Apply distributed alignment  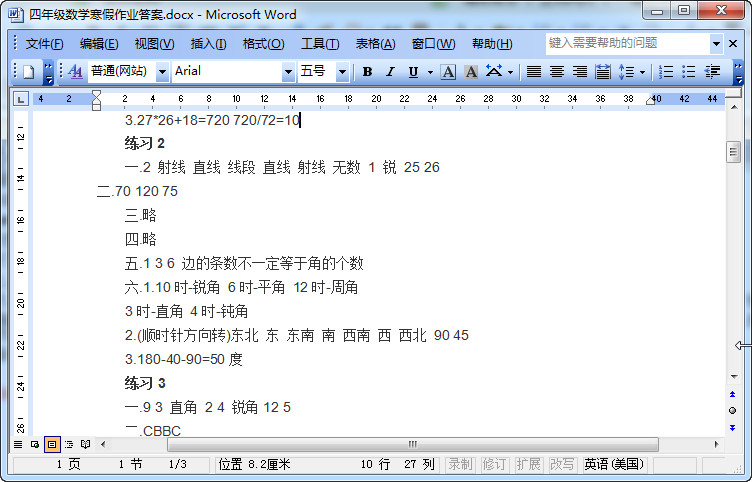(x=603, y=72)
